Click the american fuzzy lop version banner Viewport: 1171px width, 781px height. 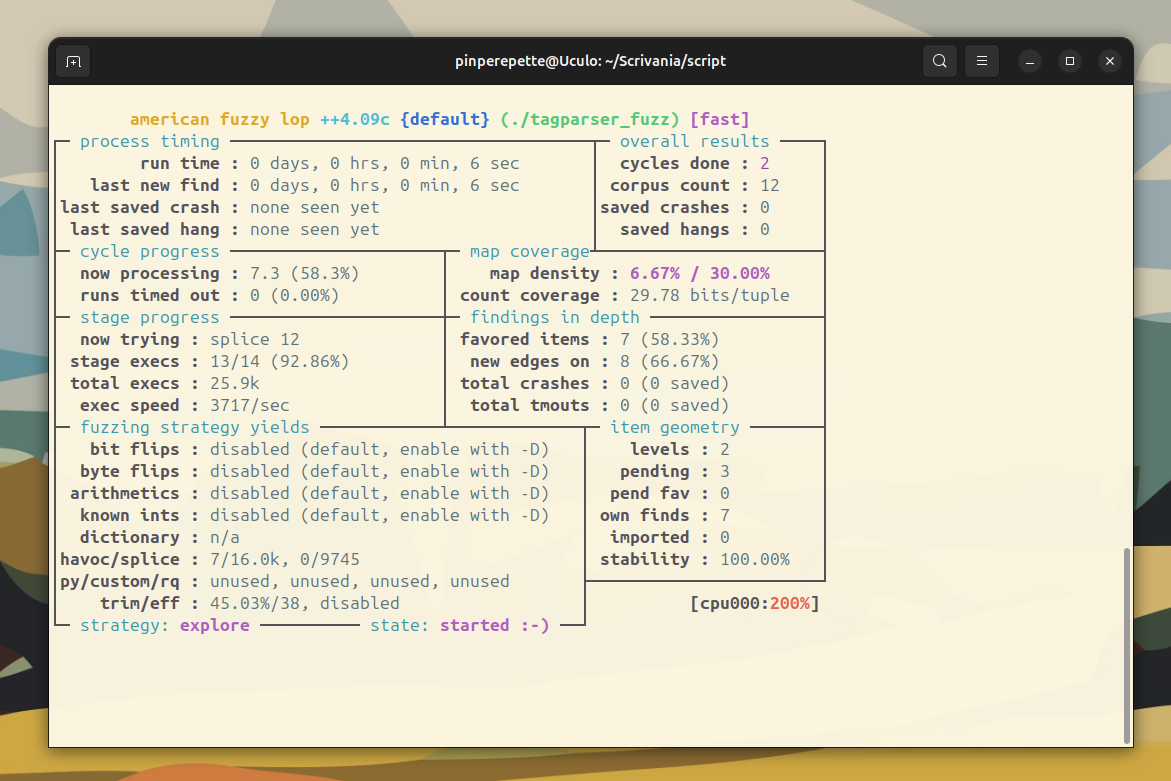[x=257, y=119]
